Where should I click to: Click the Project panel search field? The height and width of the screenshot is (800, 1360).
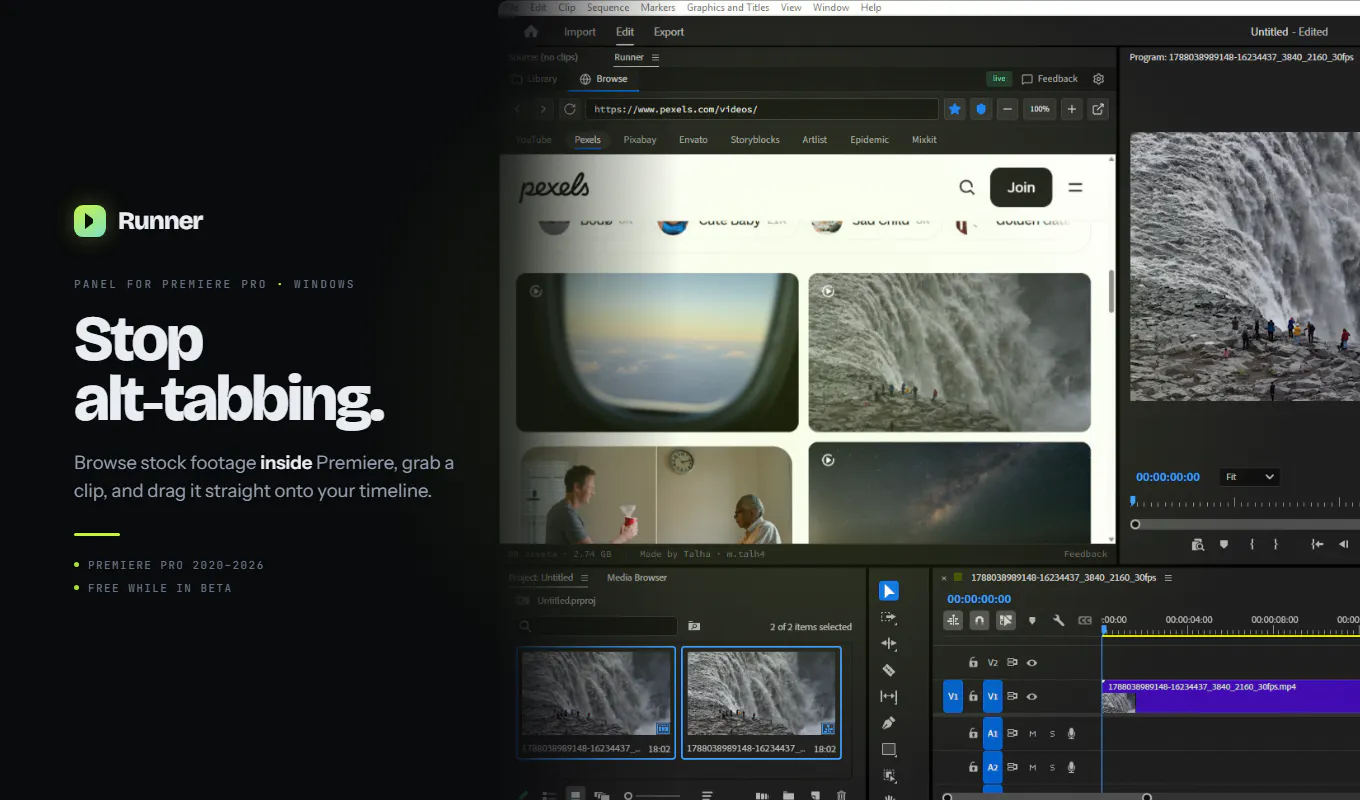pos(605,626)
